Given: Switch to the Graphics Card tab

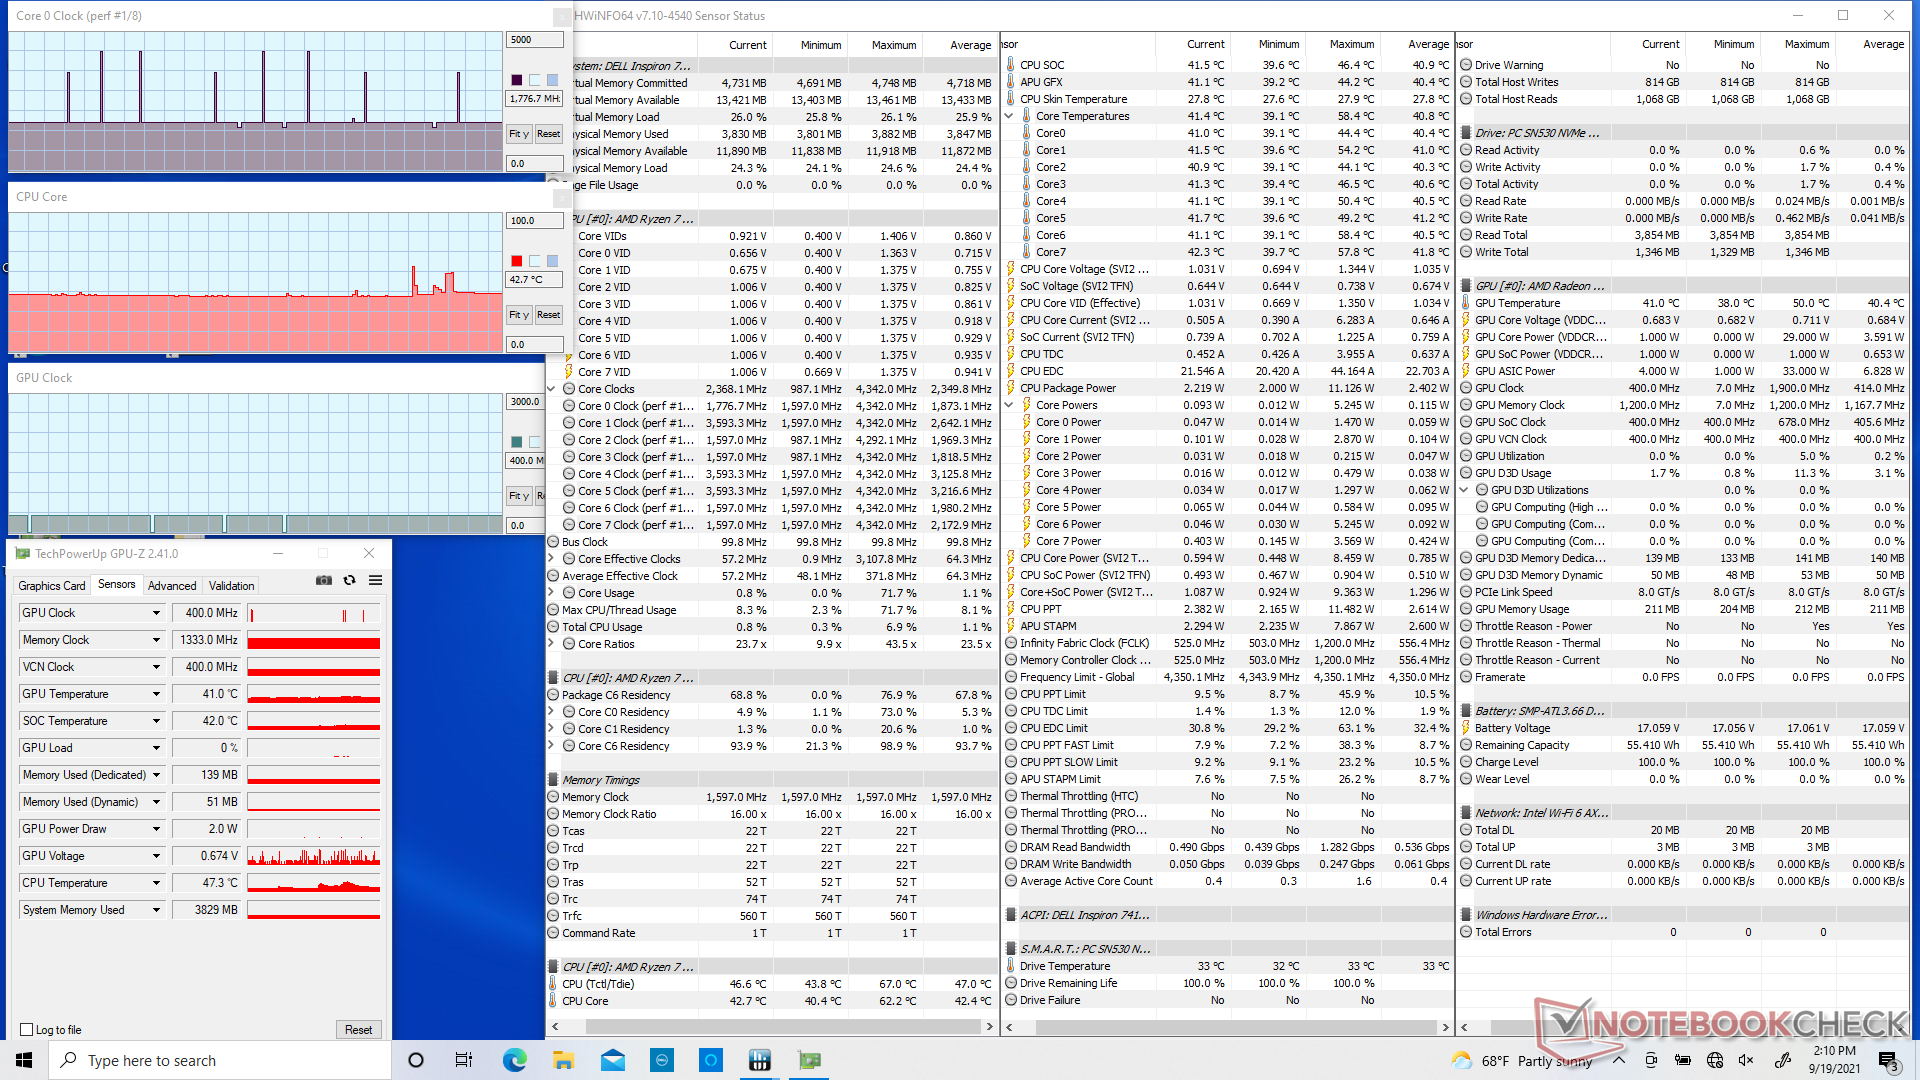Looking at the screenshot, I should (52, 586).
